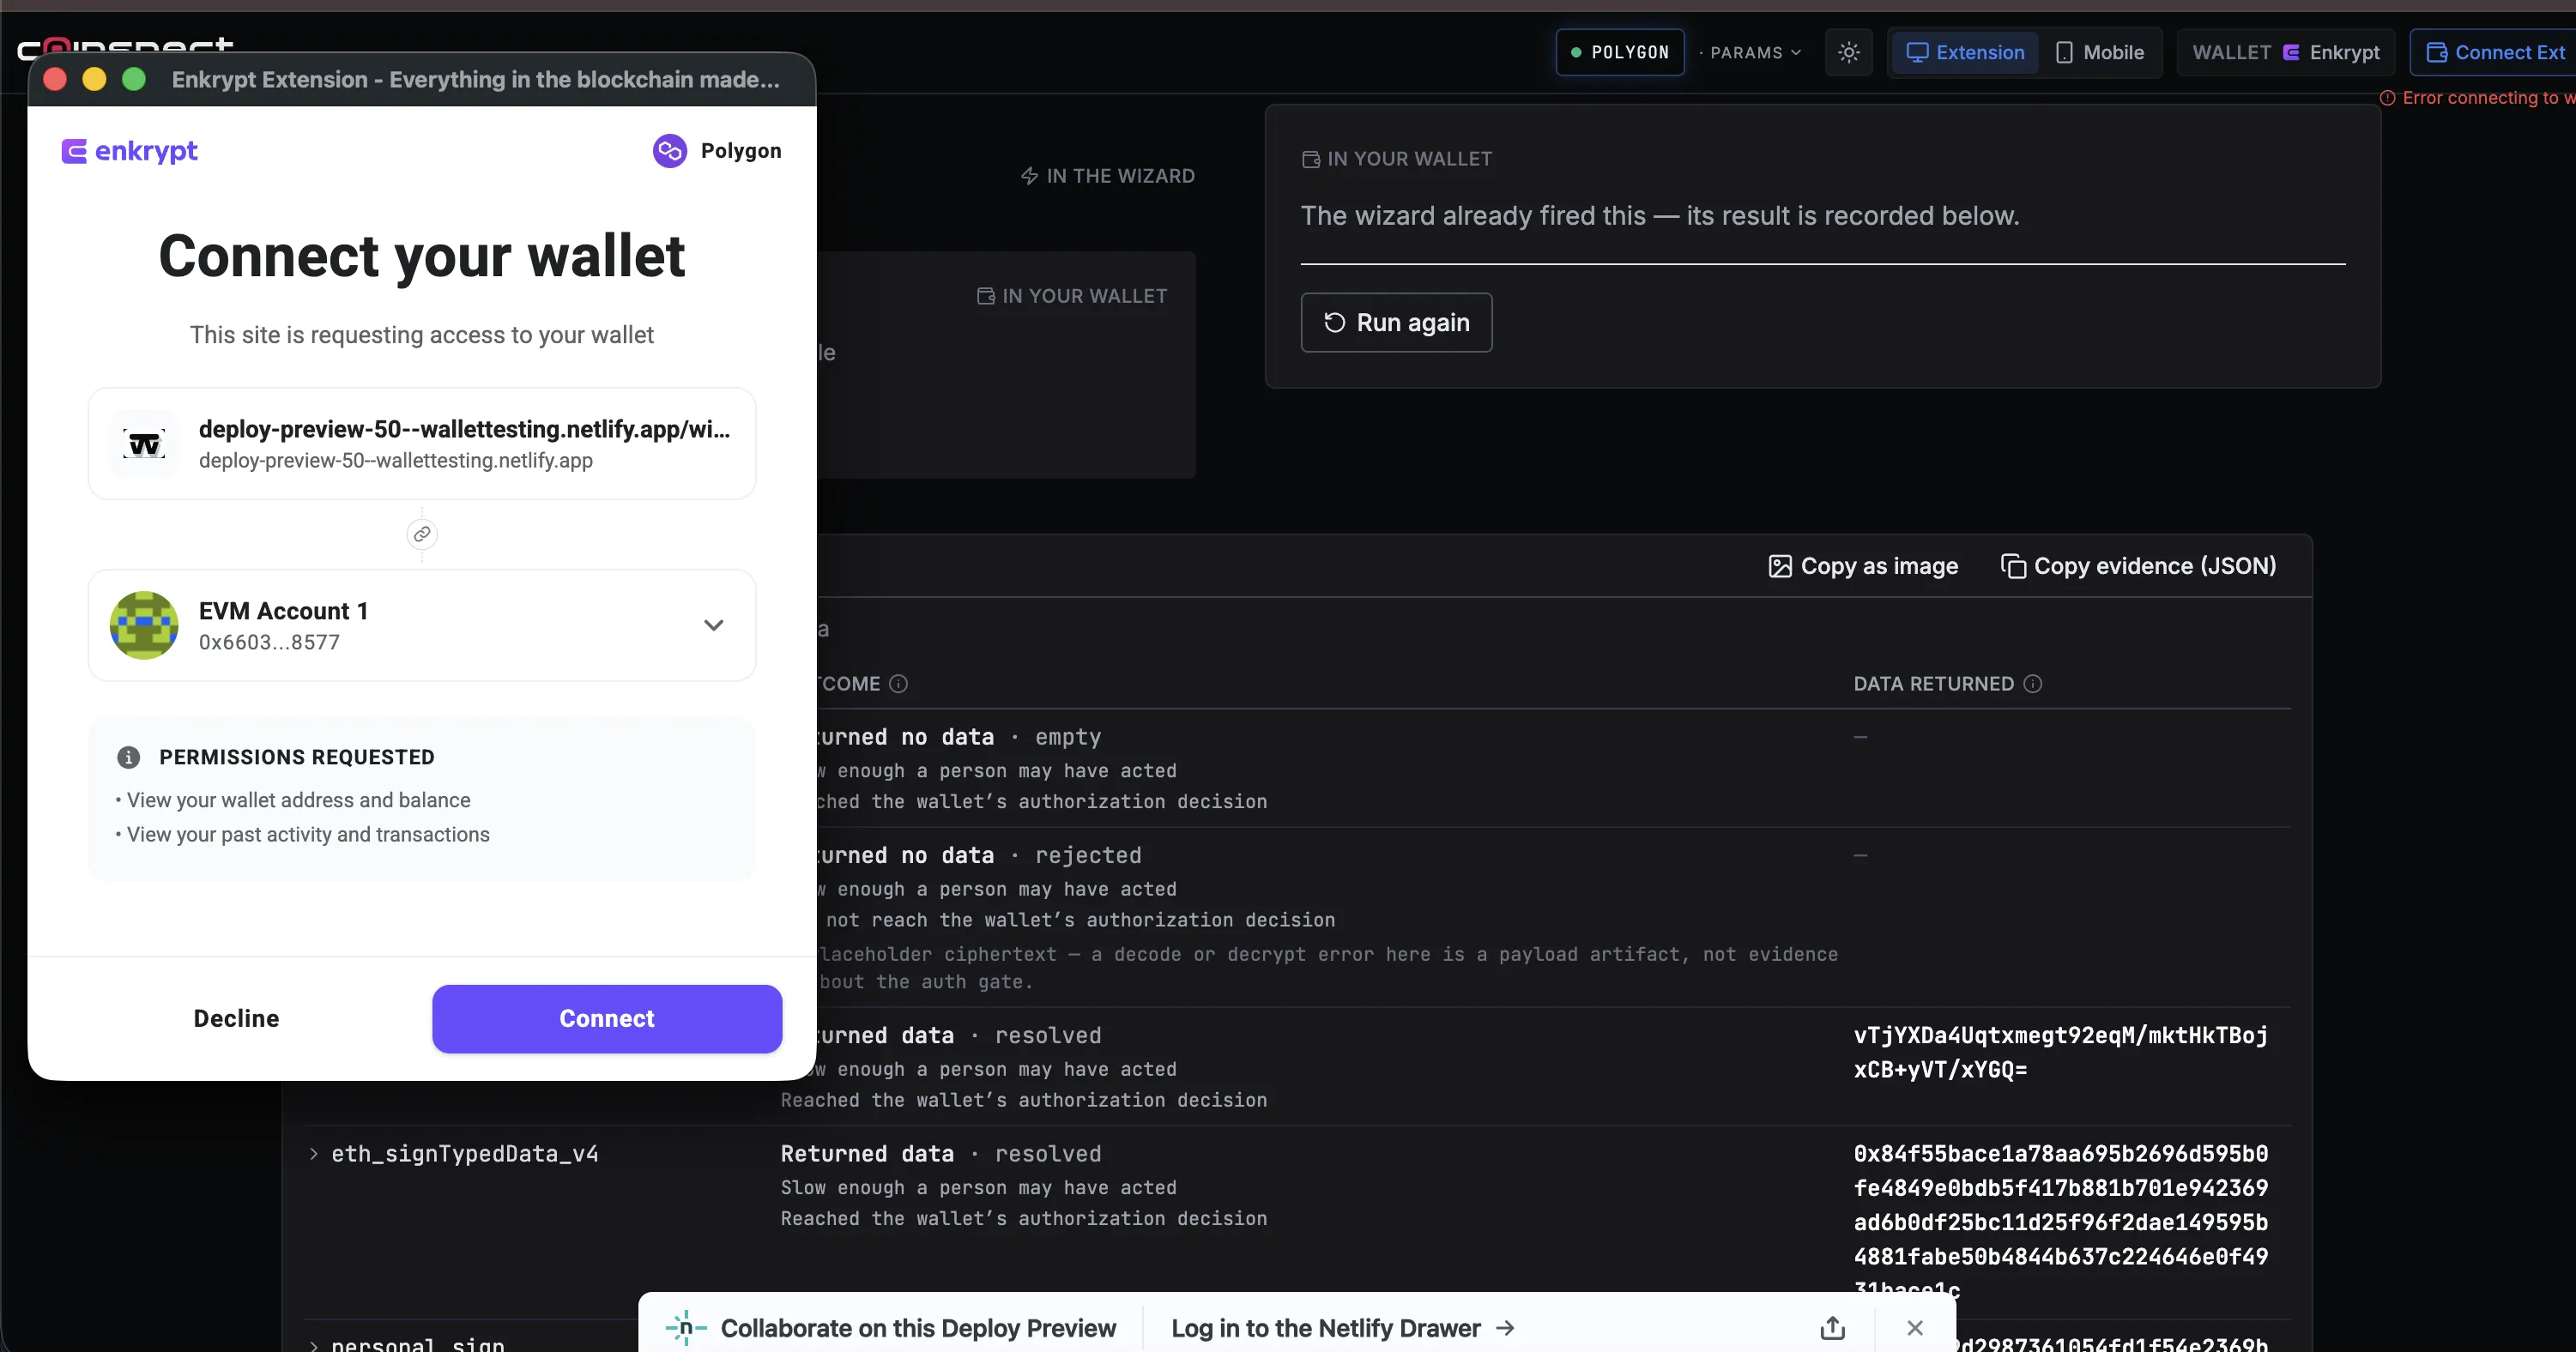The image size is (2576, 1352).
Task: Click the 'Returned data · resolved' for eth_signTypedData_v4
Action: pyautogui.click(x=940, y=1154)
